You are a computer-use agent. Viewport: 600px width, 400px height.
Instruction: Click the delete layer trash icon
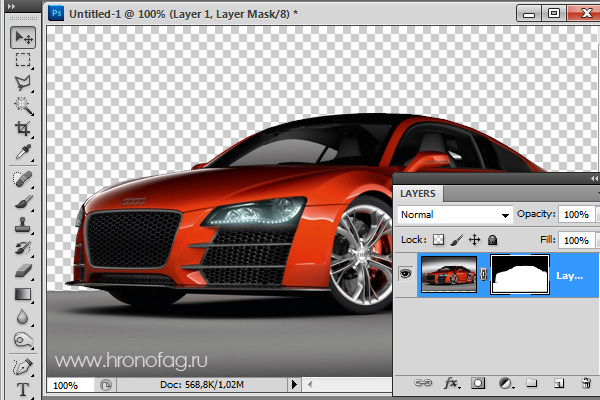click(586, 383)
